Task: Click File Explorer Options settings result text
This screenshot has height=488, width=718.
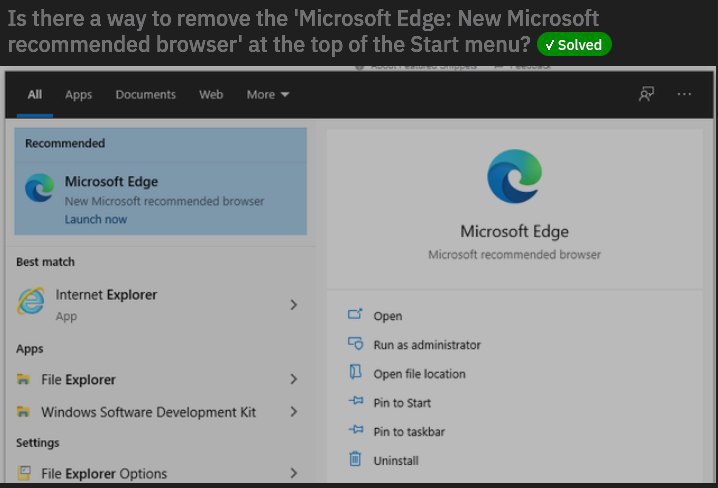Action: [x=104, y=473]
